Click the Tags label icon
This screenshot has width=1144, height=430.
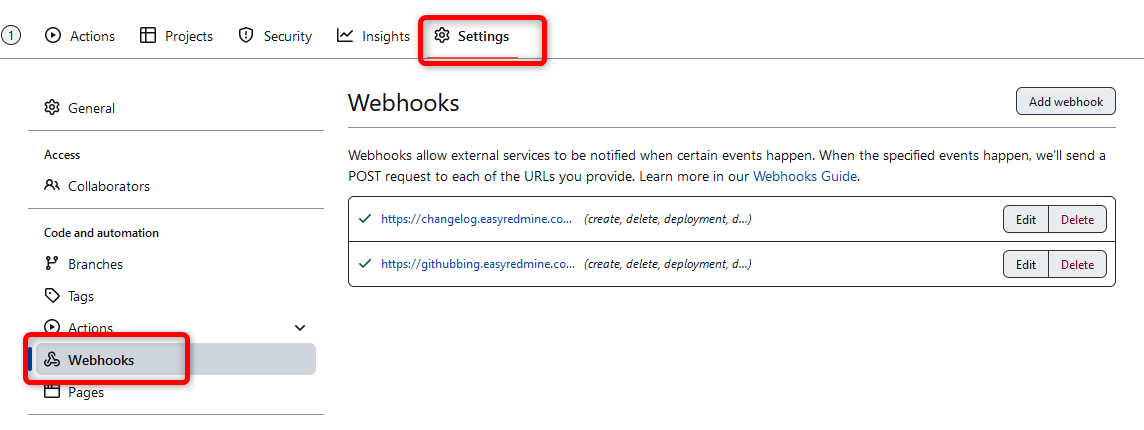point(51,296)
